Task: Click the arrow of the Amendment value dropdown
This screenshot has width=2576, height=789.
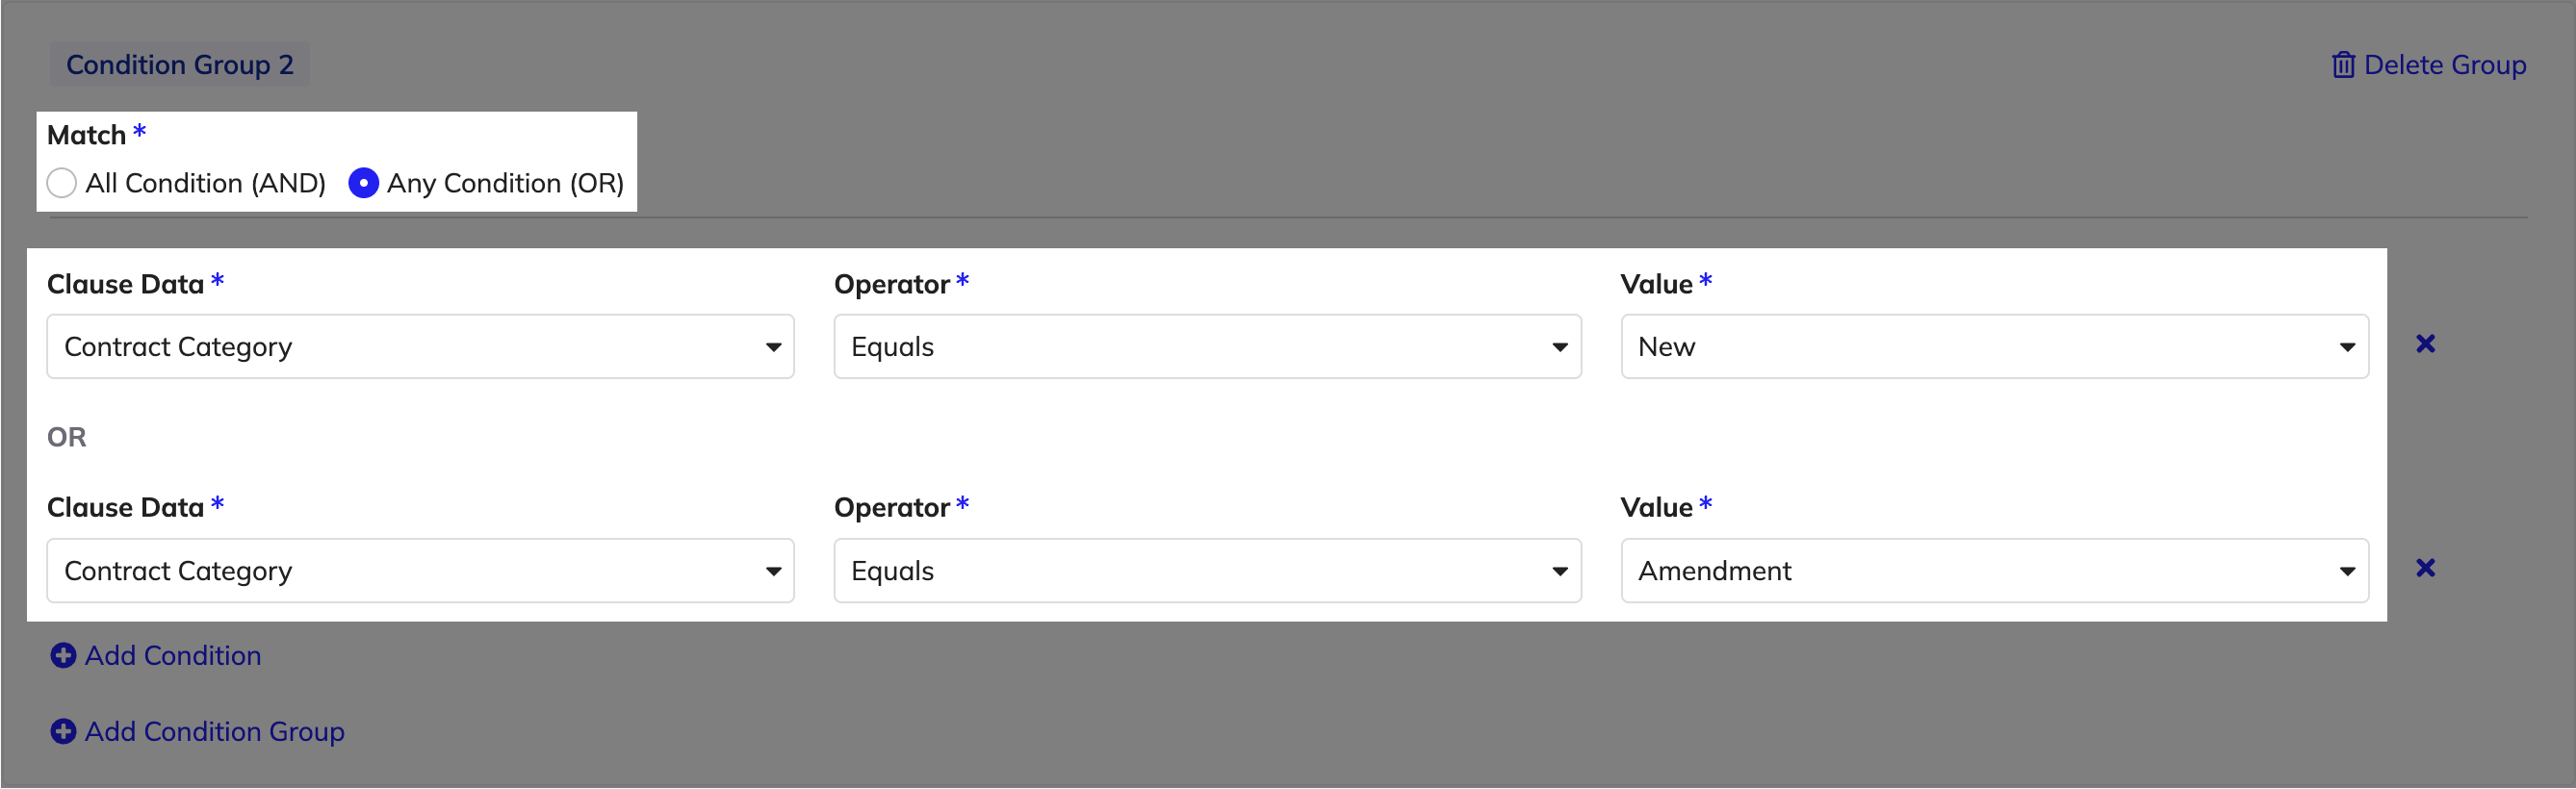Action: pos(2347,571)
